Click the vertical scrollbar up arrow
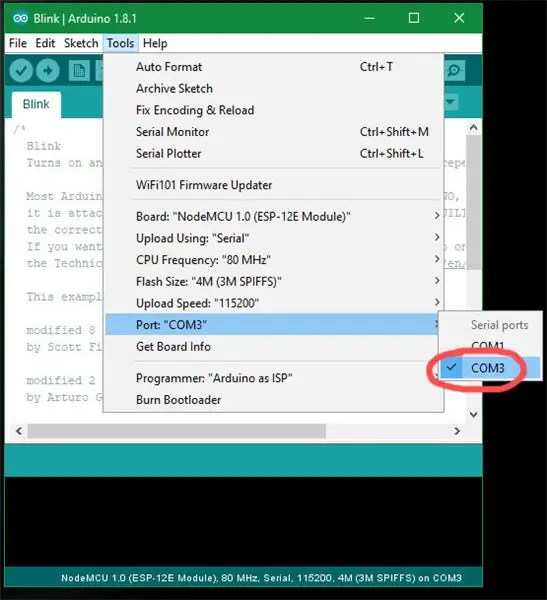 pyautogui.click(x=474, y=127)
